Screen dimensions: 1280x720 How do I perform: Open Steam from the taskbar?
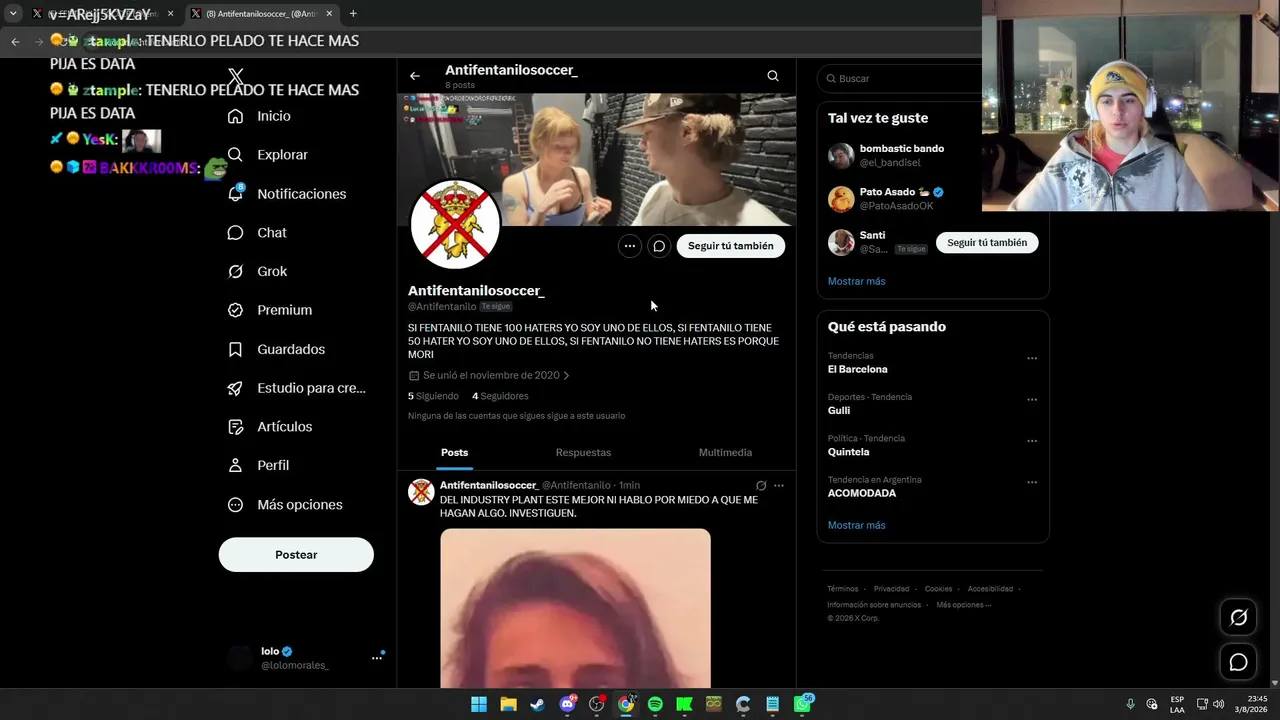click(x=538, y=704)
